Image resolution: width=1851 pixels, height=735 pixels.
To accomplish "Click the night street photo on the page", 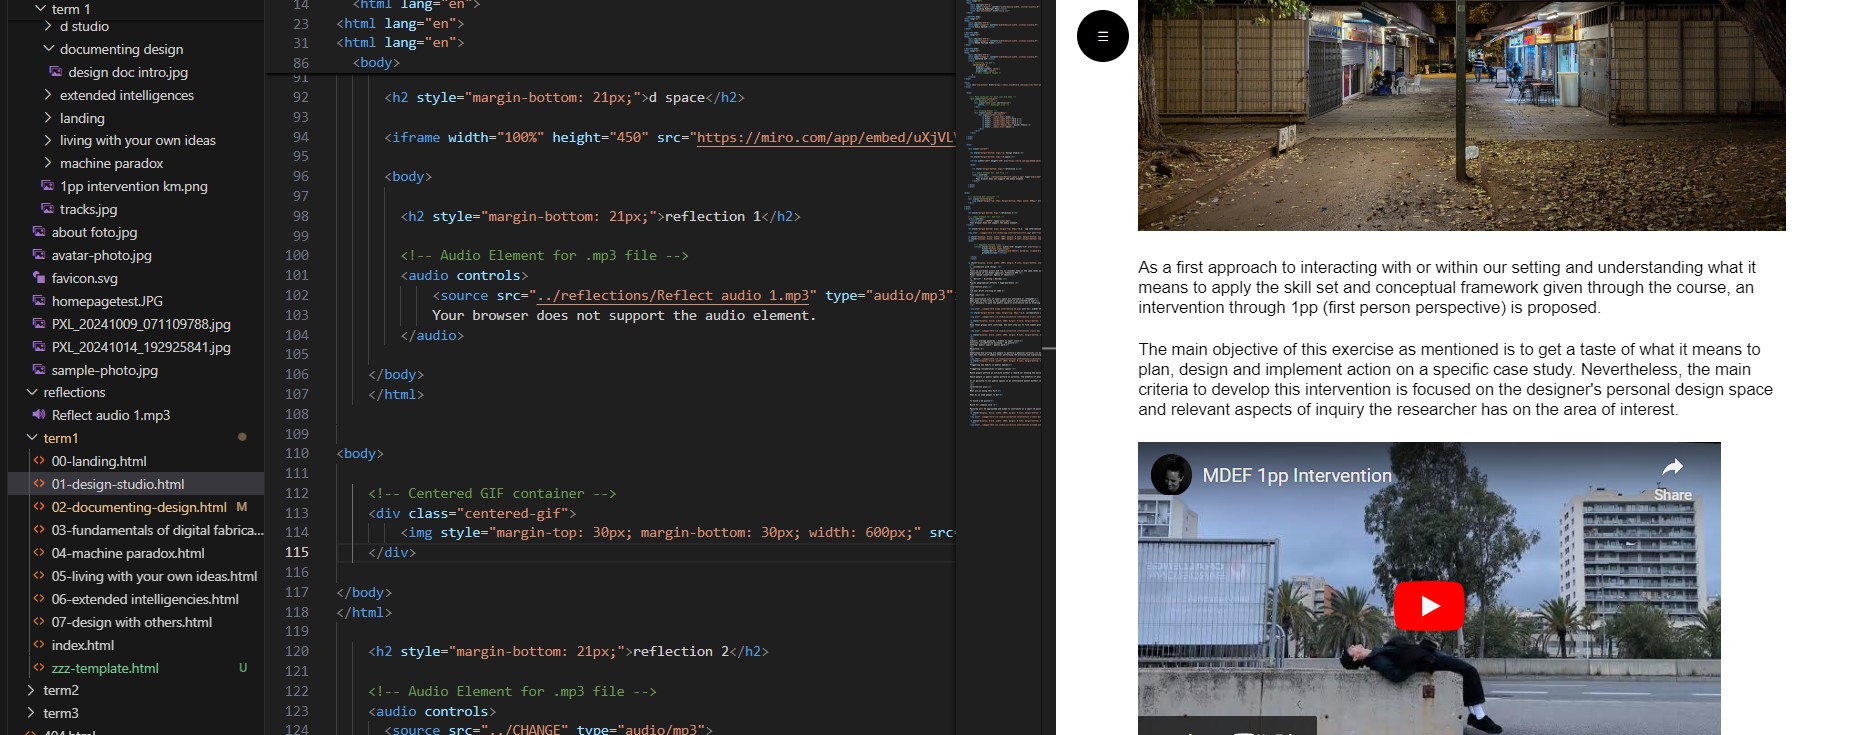I will point(1461,115).
